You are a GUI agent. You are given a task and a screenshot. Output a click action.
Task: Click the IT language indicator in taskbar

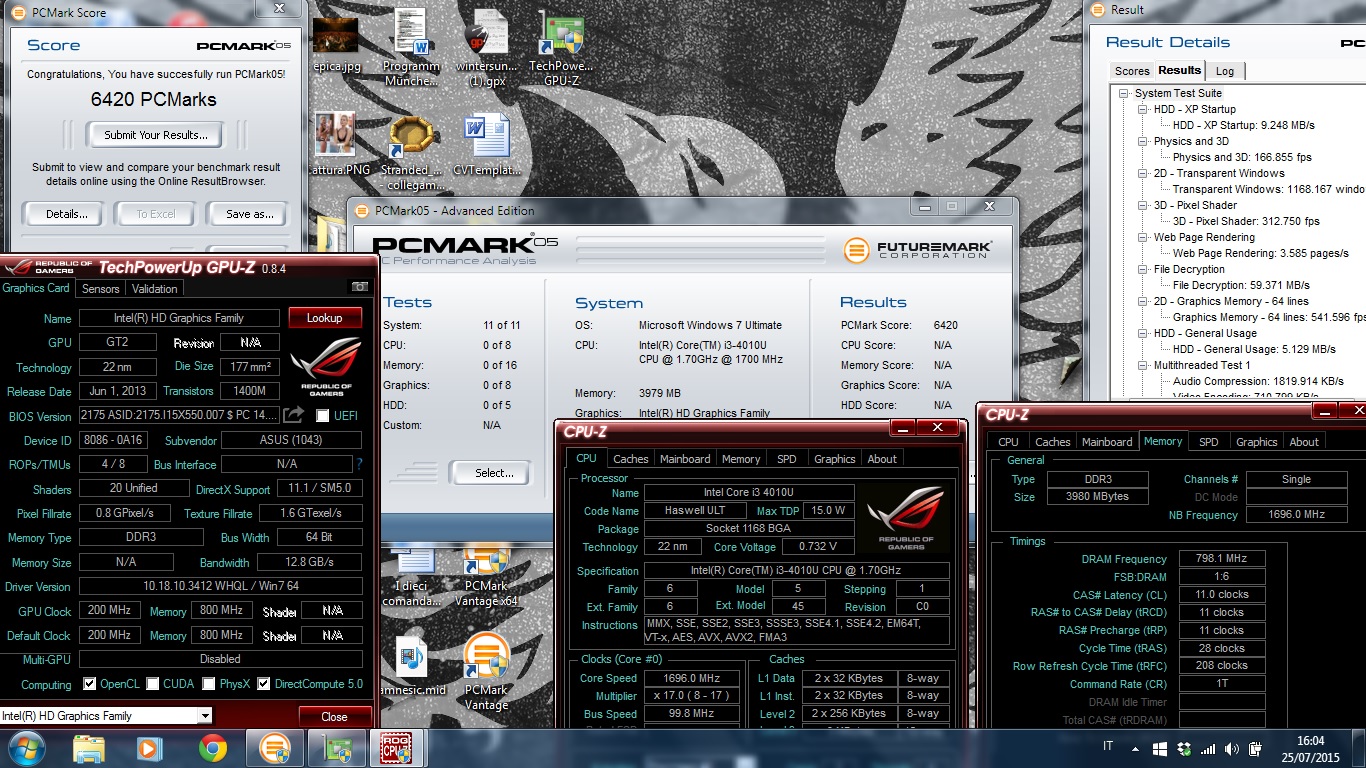tap(1107, 748)
